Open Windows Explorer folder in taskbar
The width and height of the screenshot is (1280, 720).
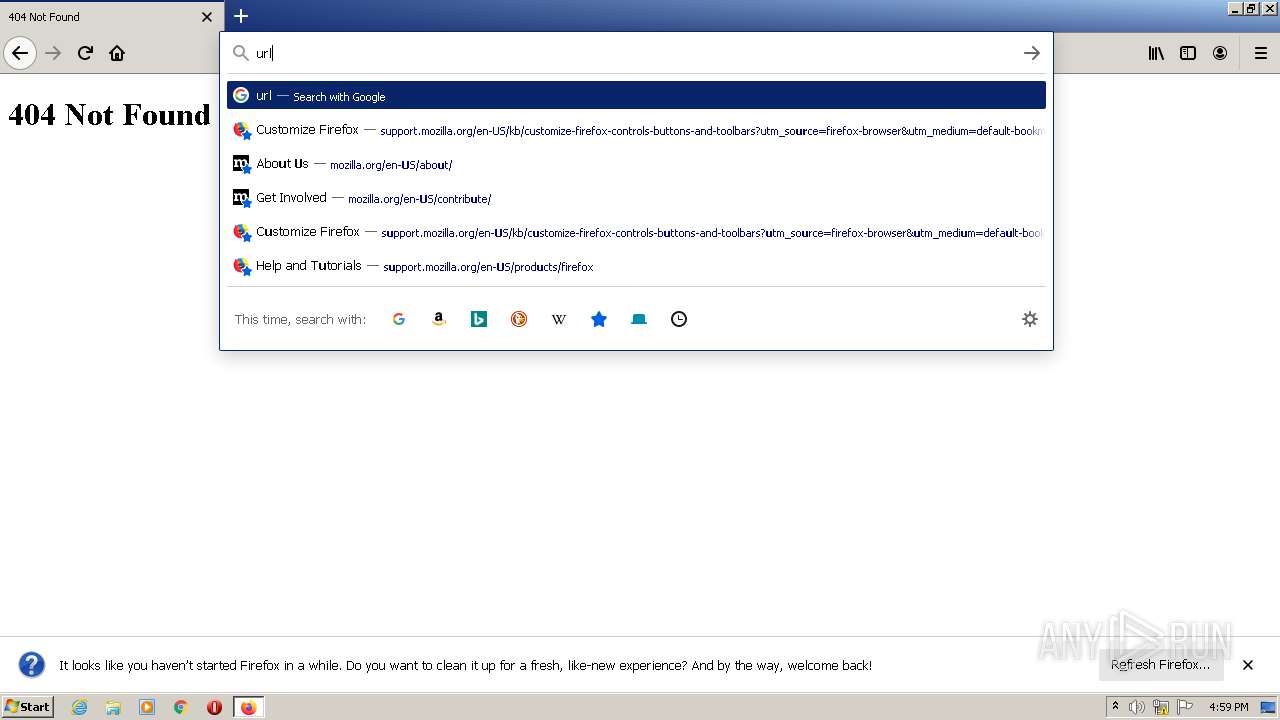tap(113, 707)
